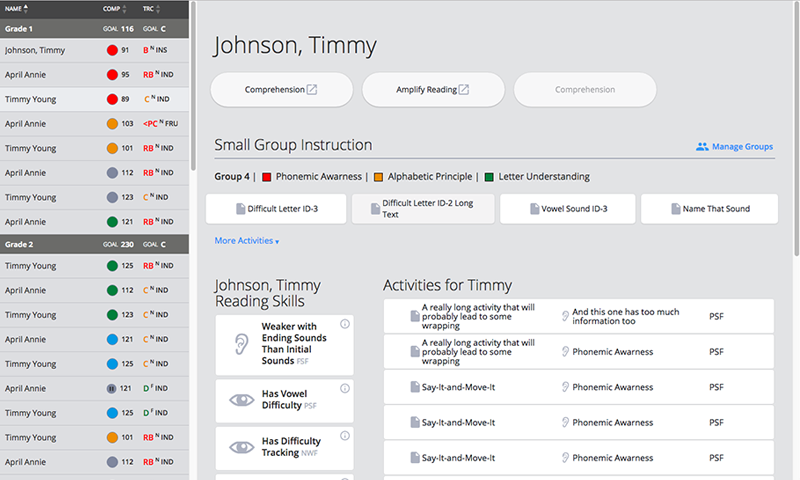Click the paused grey dot beside April Annie D IND
The width and height of the screenshot is (800, 480).
pos(111,388)
